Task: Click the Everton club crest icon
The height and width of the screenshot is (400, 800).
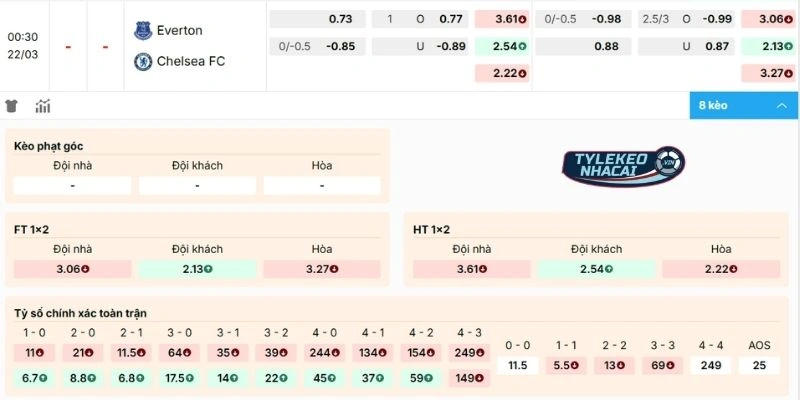Action: [x=142, y=31]
